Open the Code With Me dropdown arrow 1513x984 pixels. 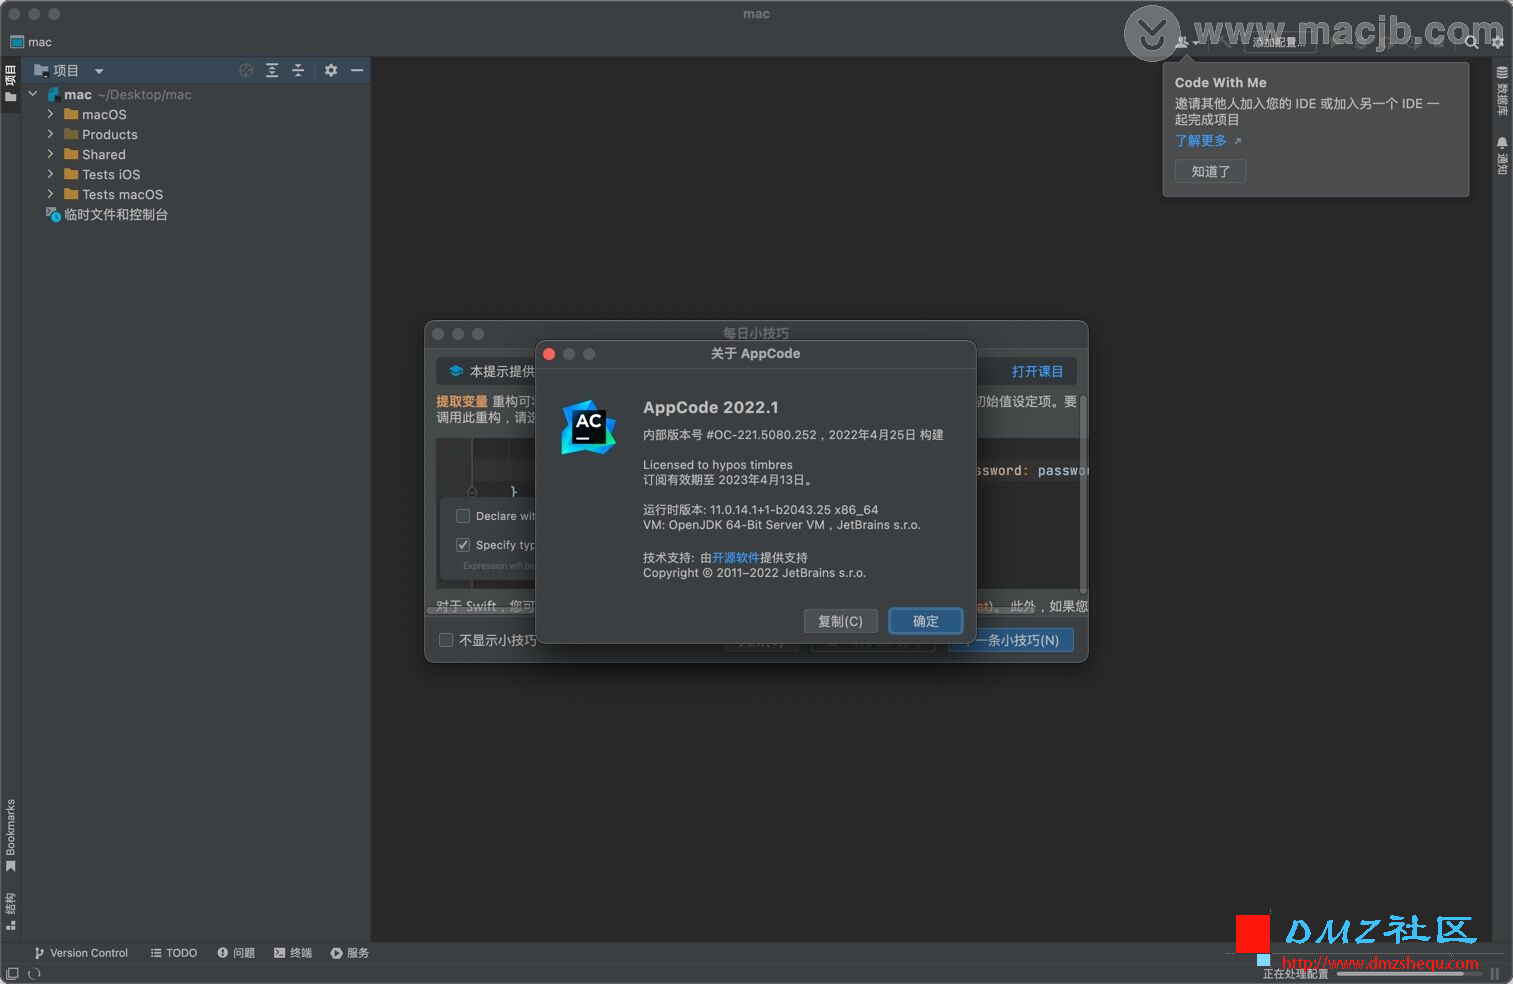coord(1195,43)
